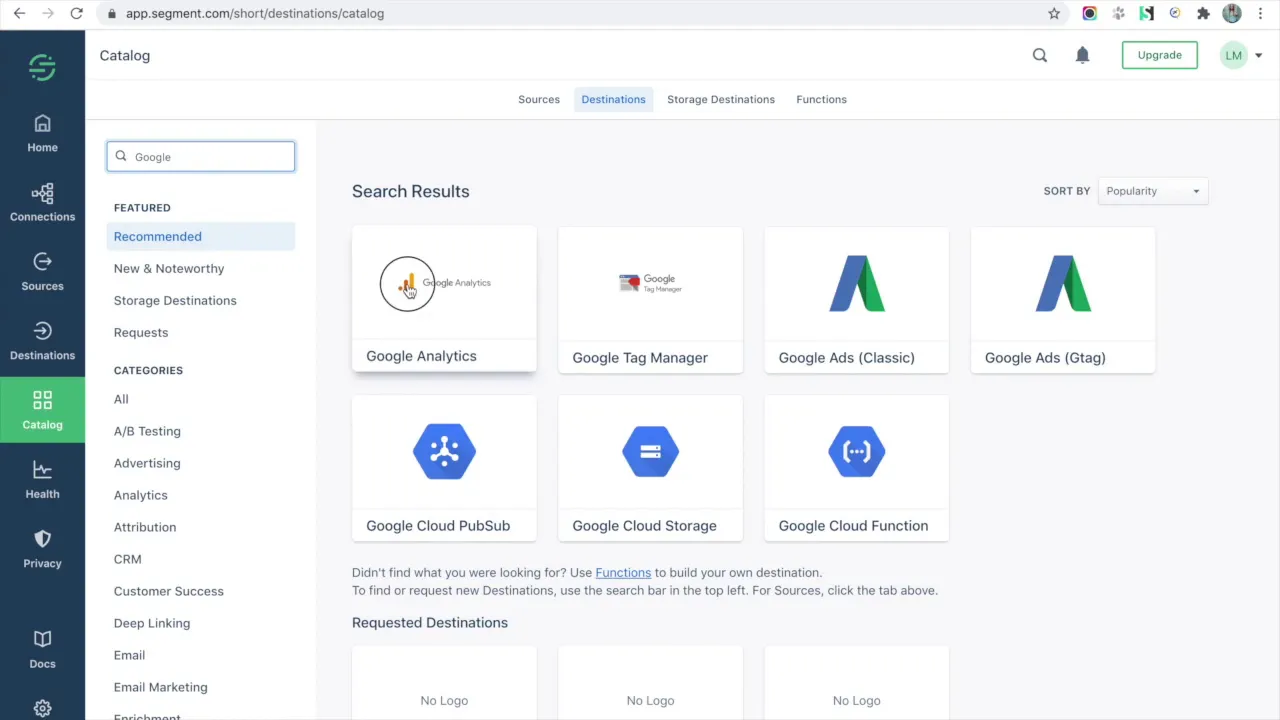The width and height of the screenshot is (1280, 720).
Task: Click the browser profile picture
Action: pyautogui.click(x=1232, y=13)
